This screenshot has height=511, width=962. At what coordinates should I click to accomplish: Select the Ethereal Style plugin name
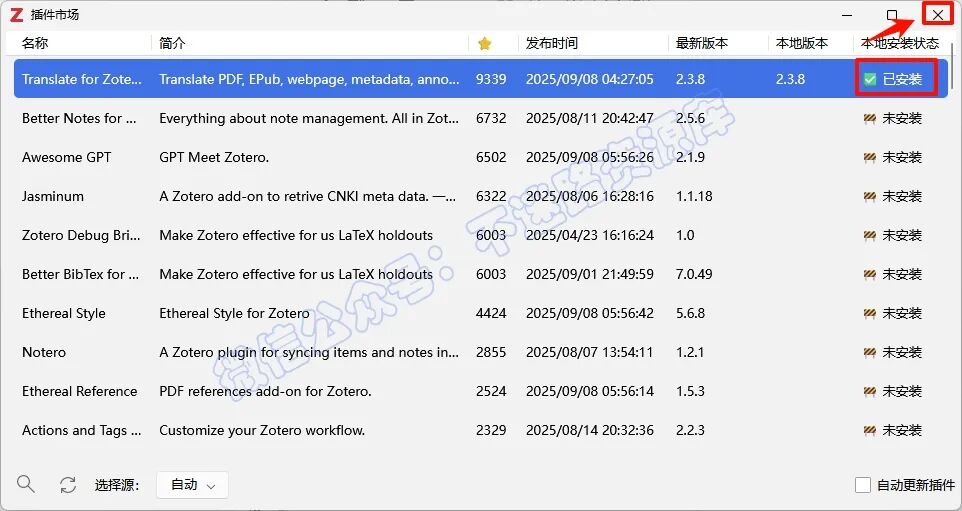point(64,313)
